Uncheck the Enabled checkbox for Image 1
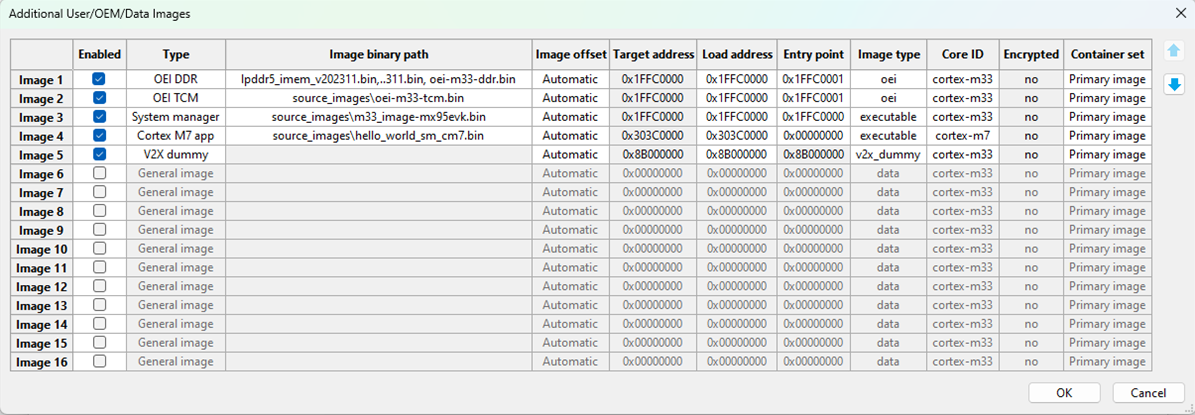Image resolution: width=1195 pixels, height=415 pixels. pos(99,79)
